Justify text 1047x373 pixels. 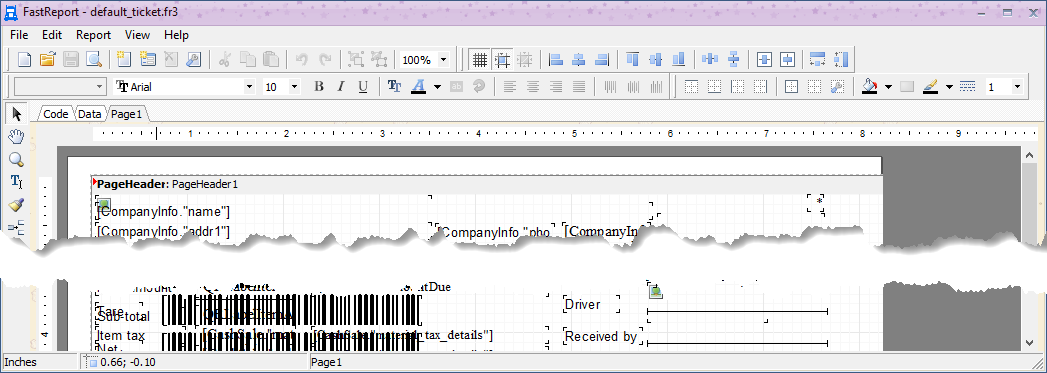coord(579,86)
